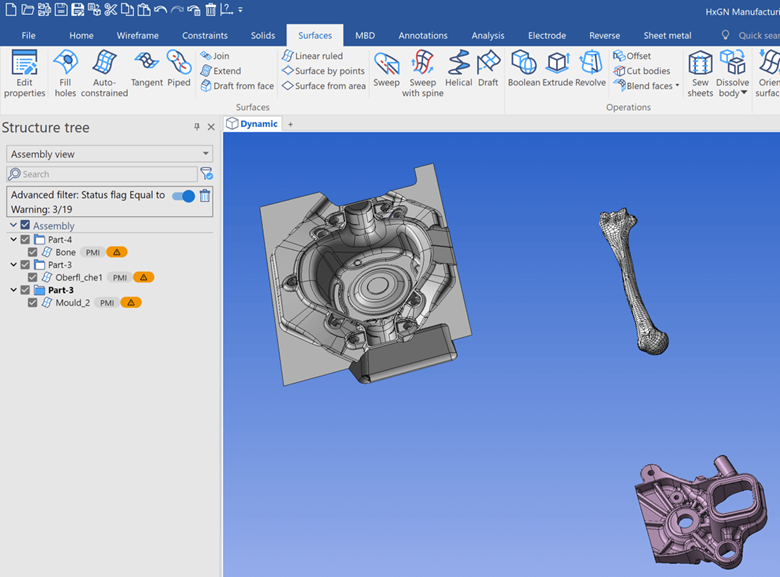This screenshot has width=780, height=577.
Task: Collapse the Part-4 node
Action: 13,239
